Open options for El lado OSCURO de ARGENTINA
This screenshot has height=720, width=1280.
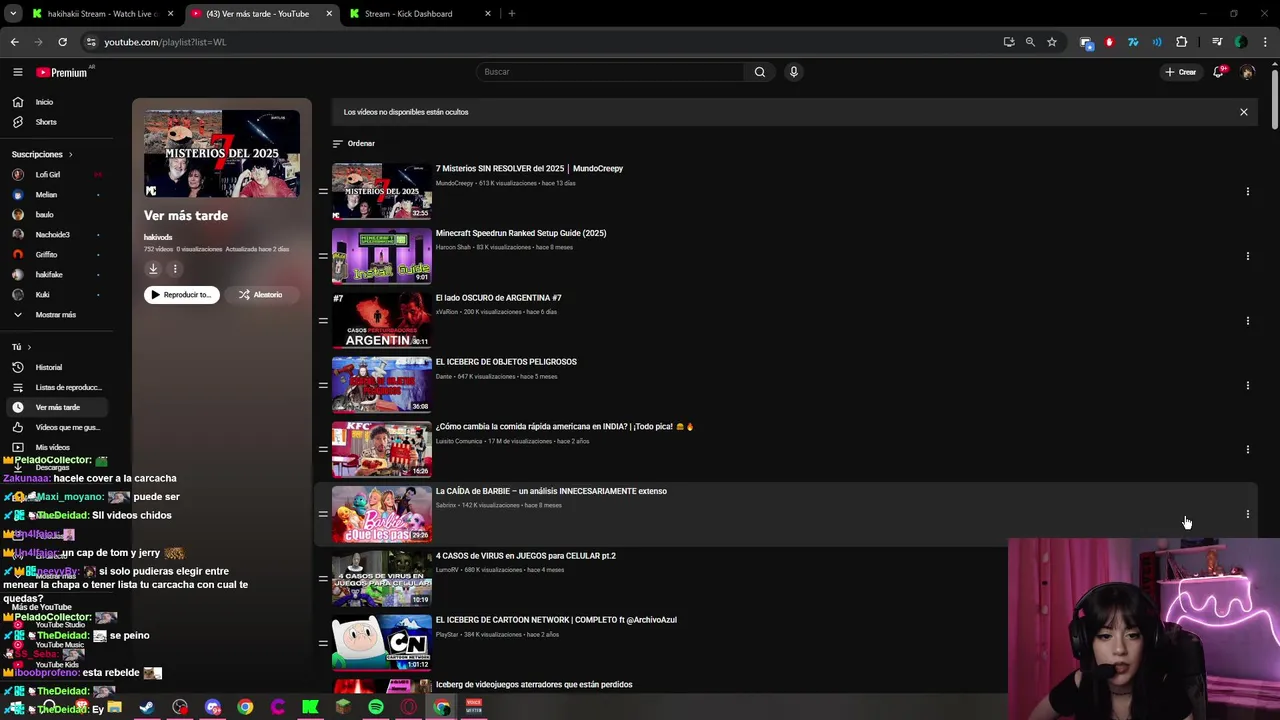1247,321
